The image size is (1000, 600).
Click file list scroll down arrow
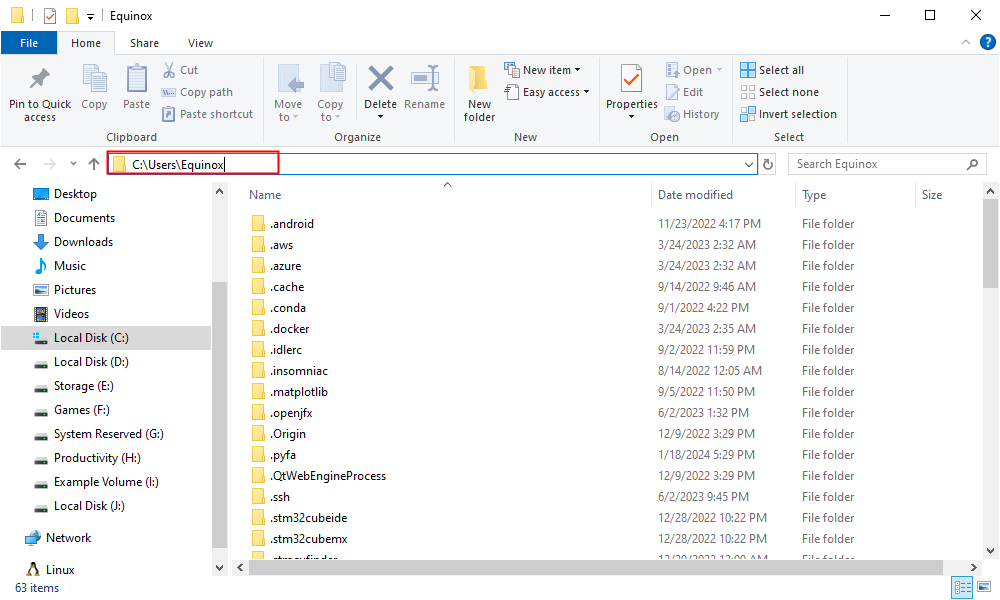click(990, 551)
